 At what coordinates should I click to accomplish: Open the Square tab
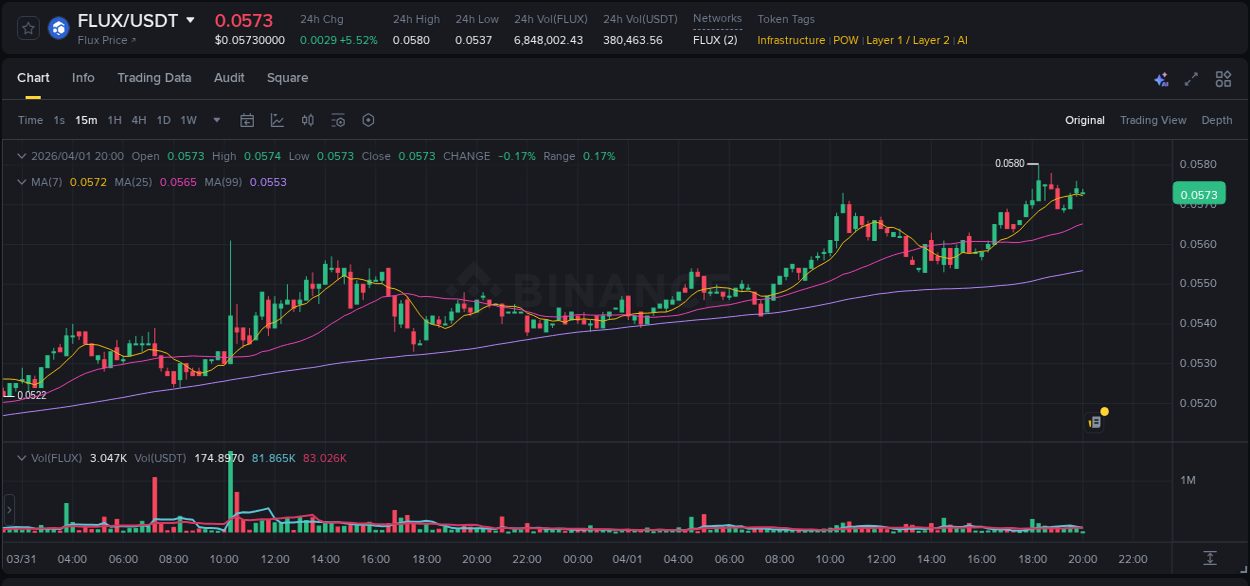[287, 78]
